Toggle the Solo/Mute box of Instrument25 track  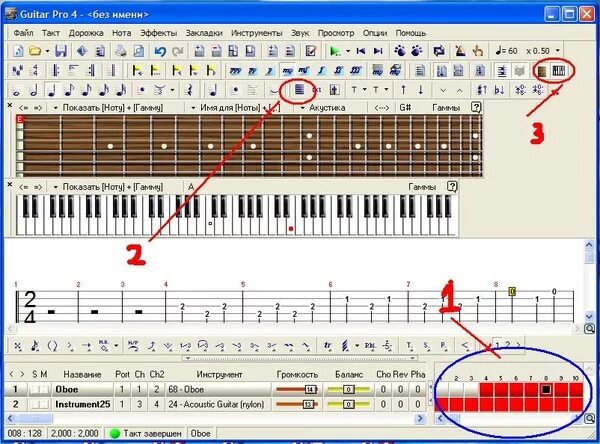tap(40, 405)
